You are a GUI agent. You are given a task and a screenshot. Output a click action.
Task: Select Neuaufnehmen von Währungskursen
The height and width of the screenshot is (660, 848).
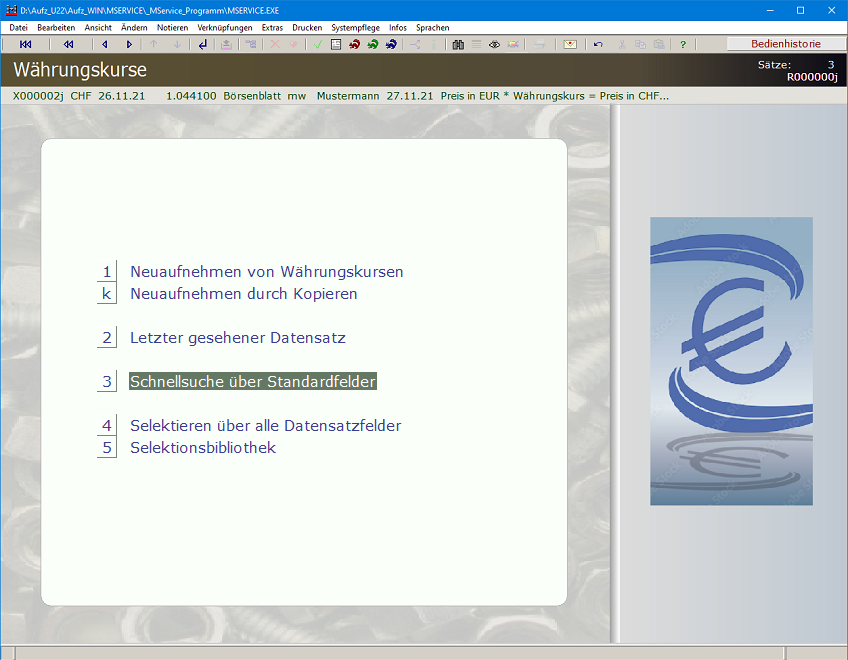266,272
